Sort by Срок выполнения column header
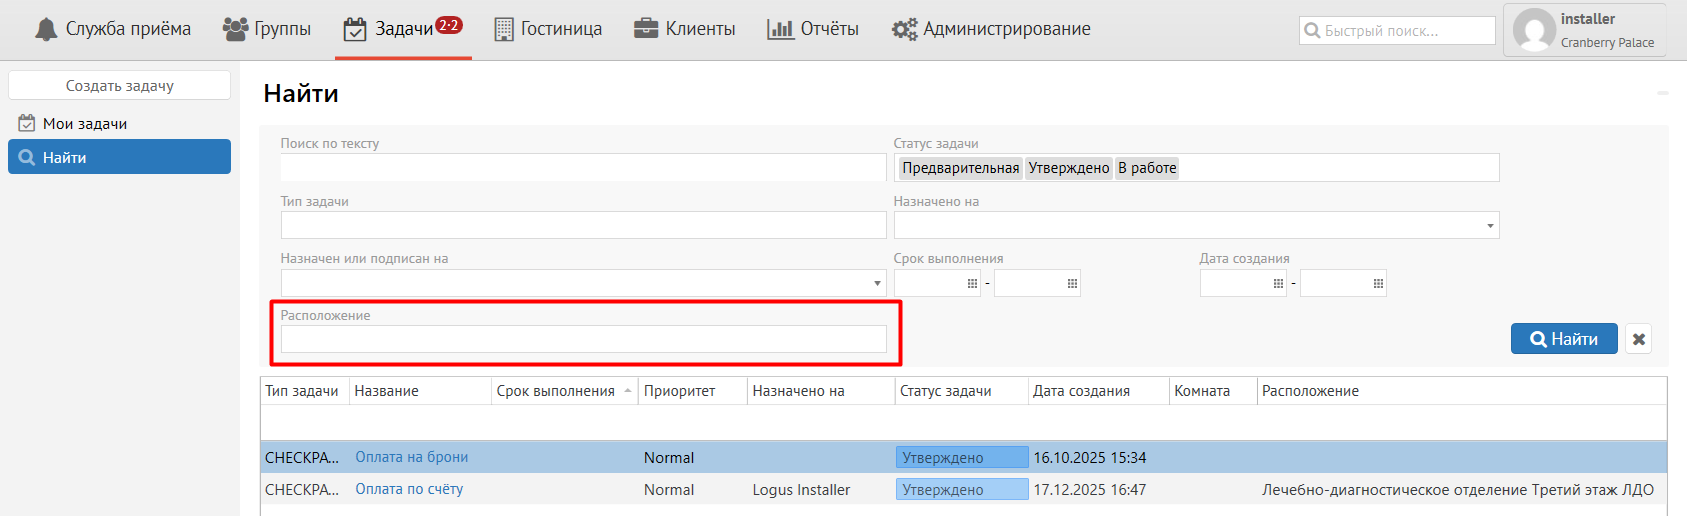1687x516 pixels. point(556,391)
